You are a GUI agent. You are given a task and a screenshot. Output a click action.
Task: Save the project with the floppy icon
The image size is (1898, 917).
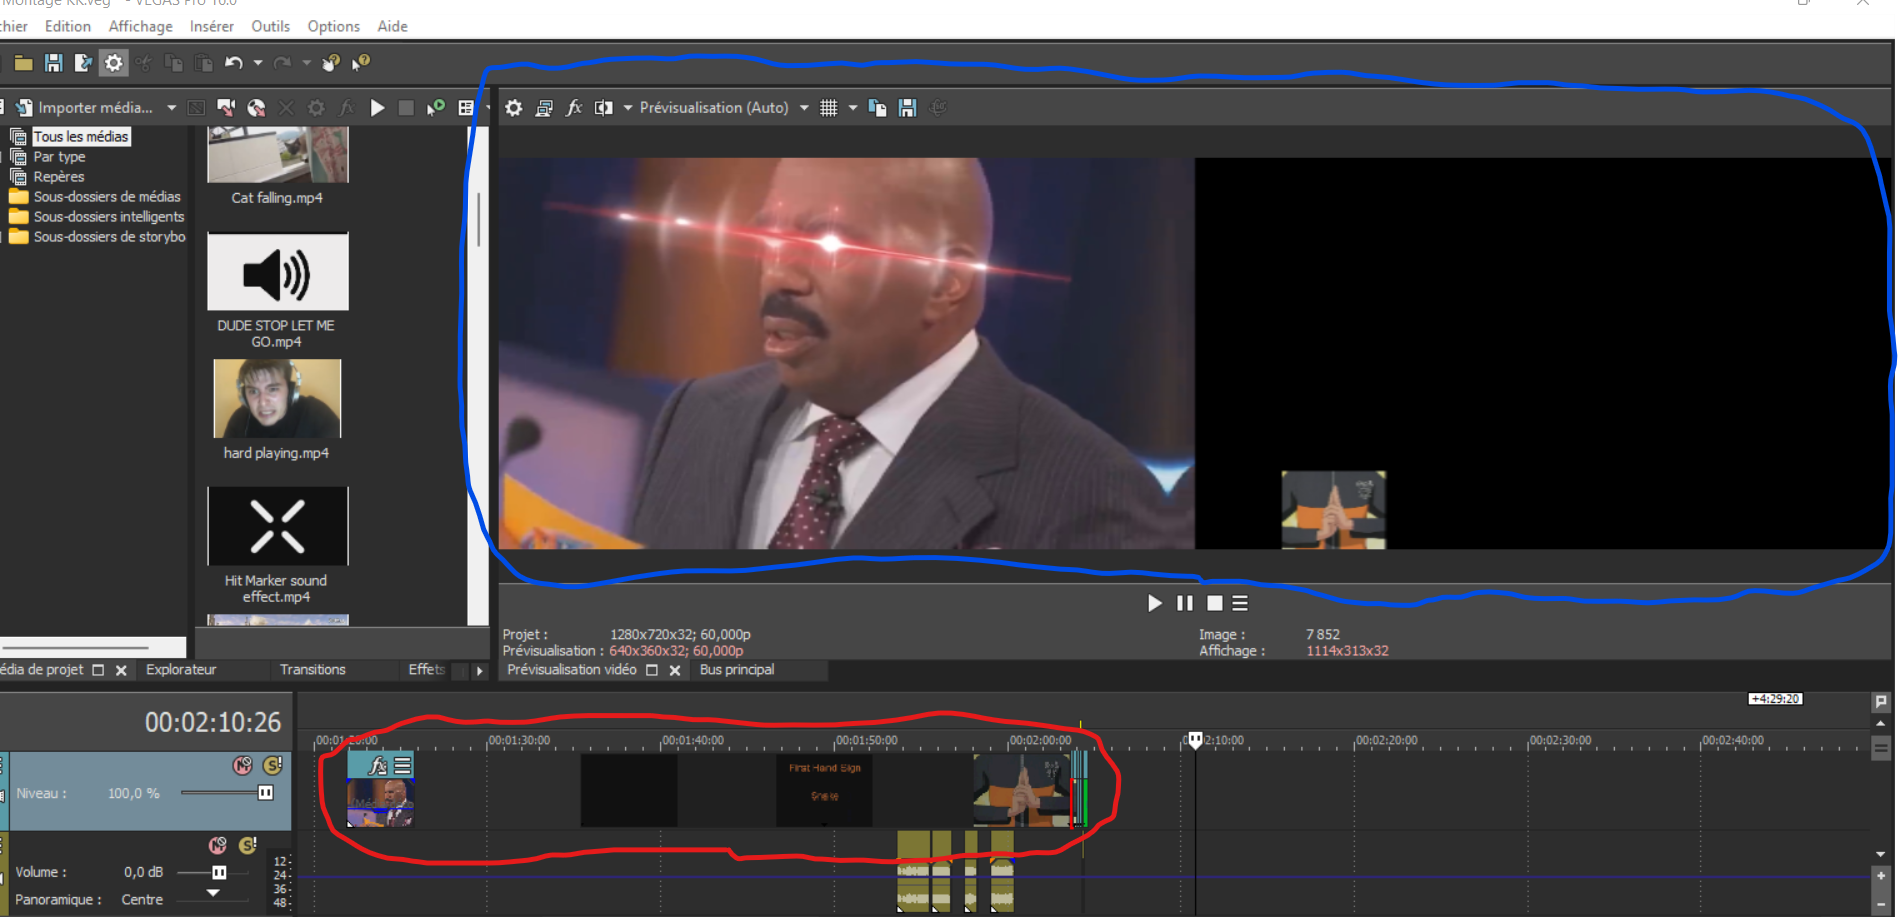(x=53, y=63)
